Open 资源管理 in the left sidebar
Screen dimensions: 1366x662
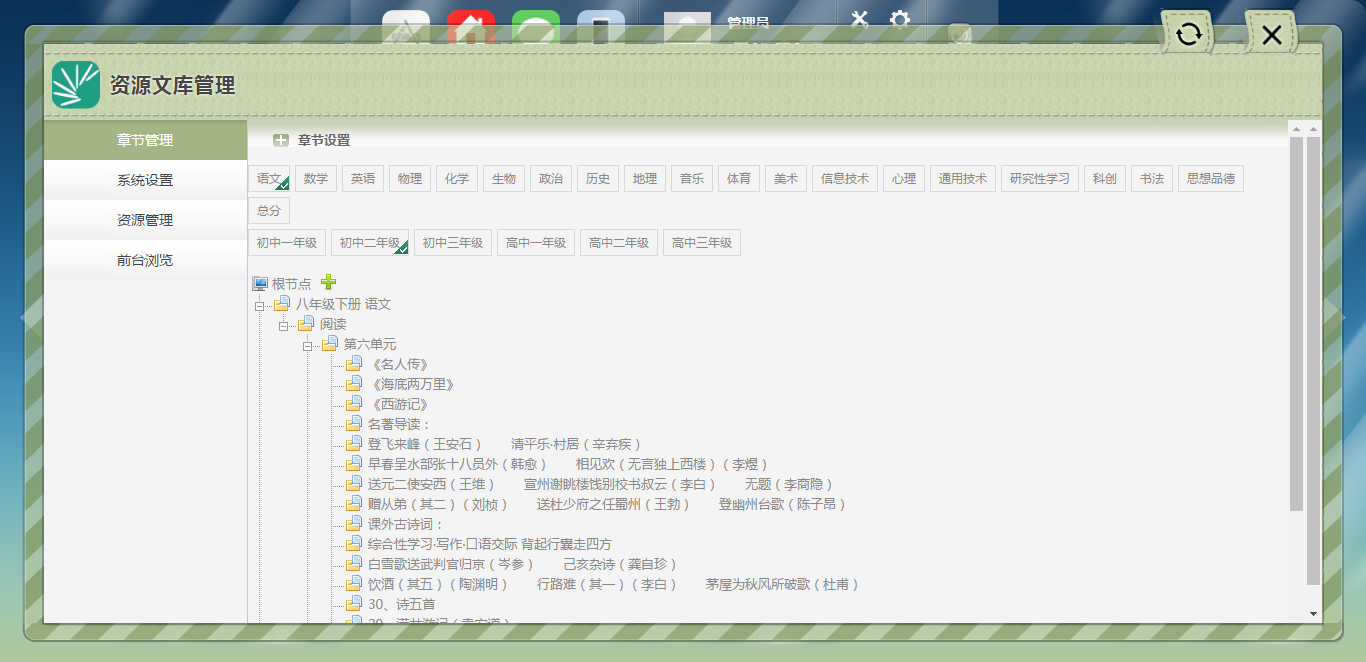[145, 220]
